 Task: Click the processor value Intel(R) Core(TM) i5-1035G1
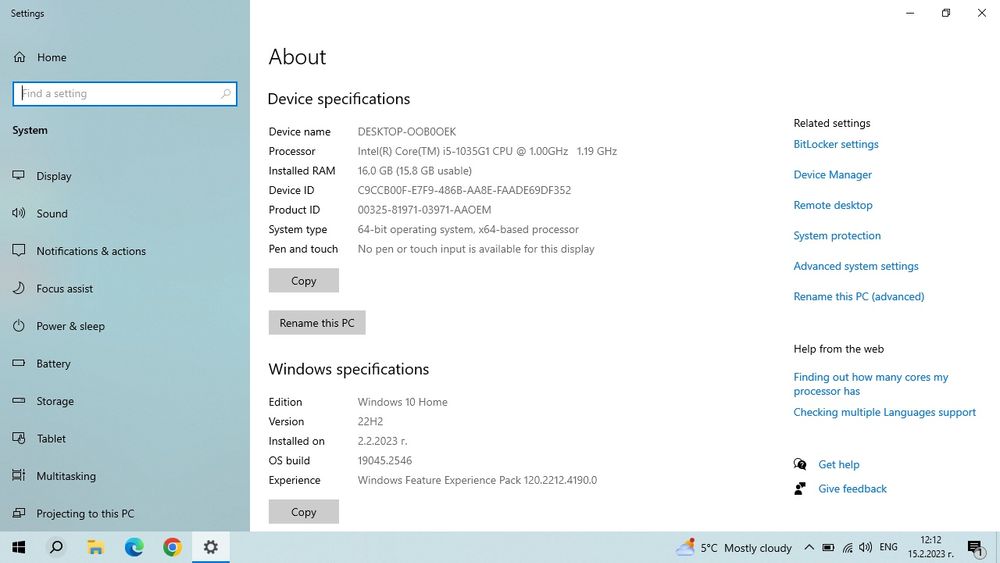coord(487,151)
